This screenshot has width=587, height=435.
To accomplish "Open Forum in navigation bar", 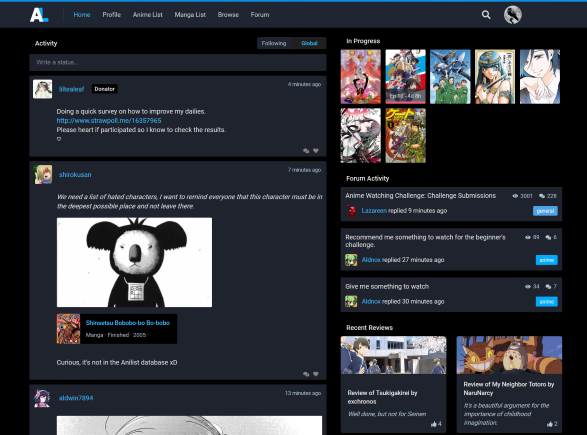I will (260, 15).
